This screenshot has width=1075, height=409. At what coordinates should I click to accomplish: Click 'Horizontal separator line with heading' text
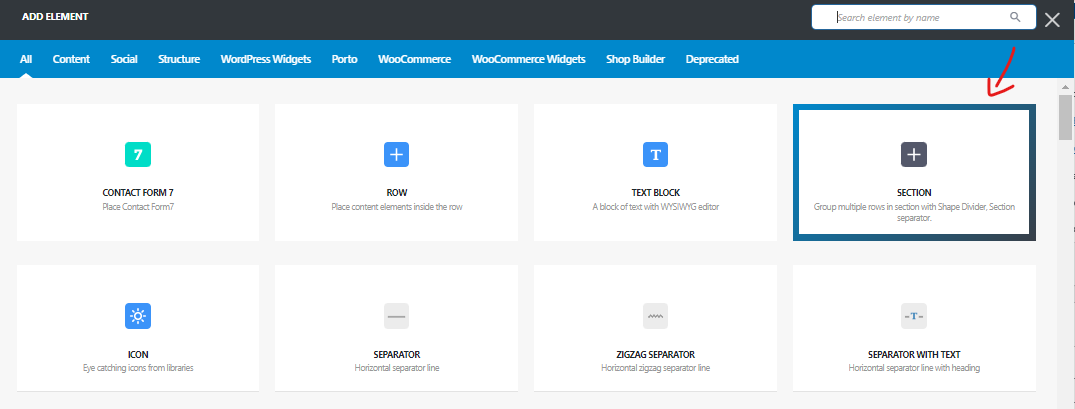[x=914, y=368]
